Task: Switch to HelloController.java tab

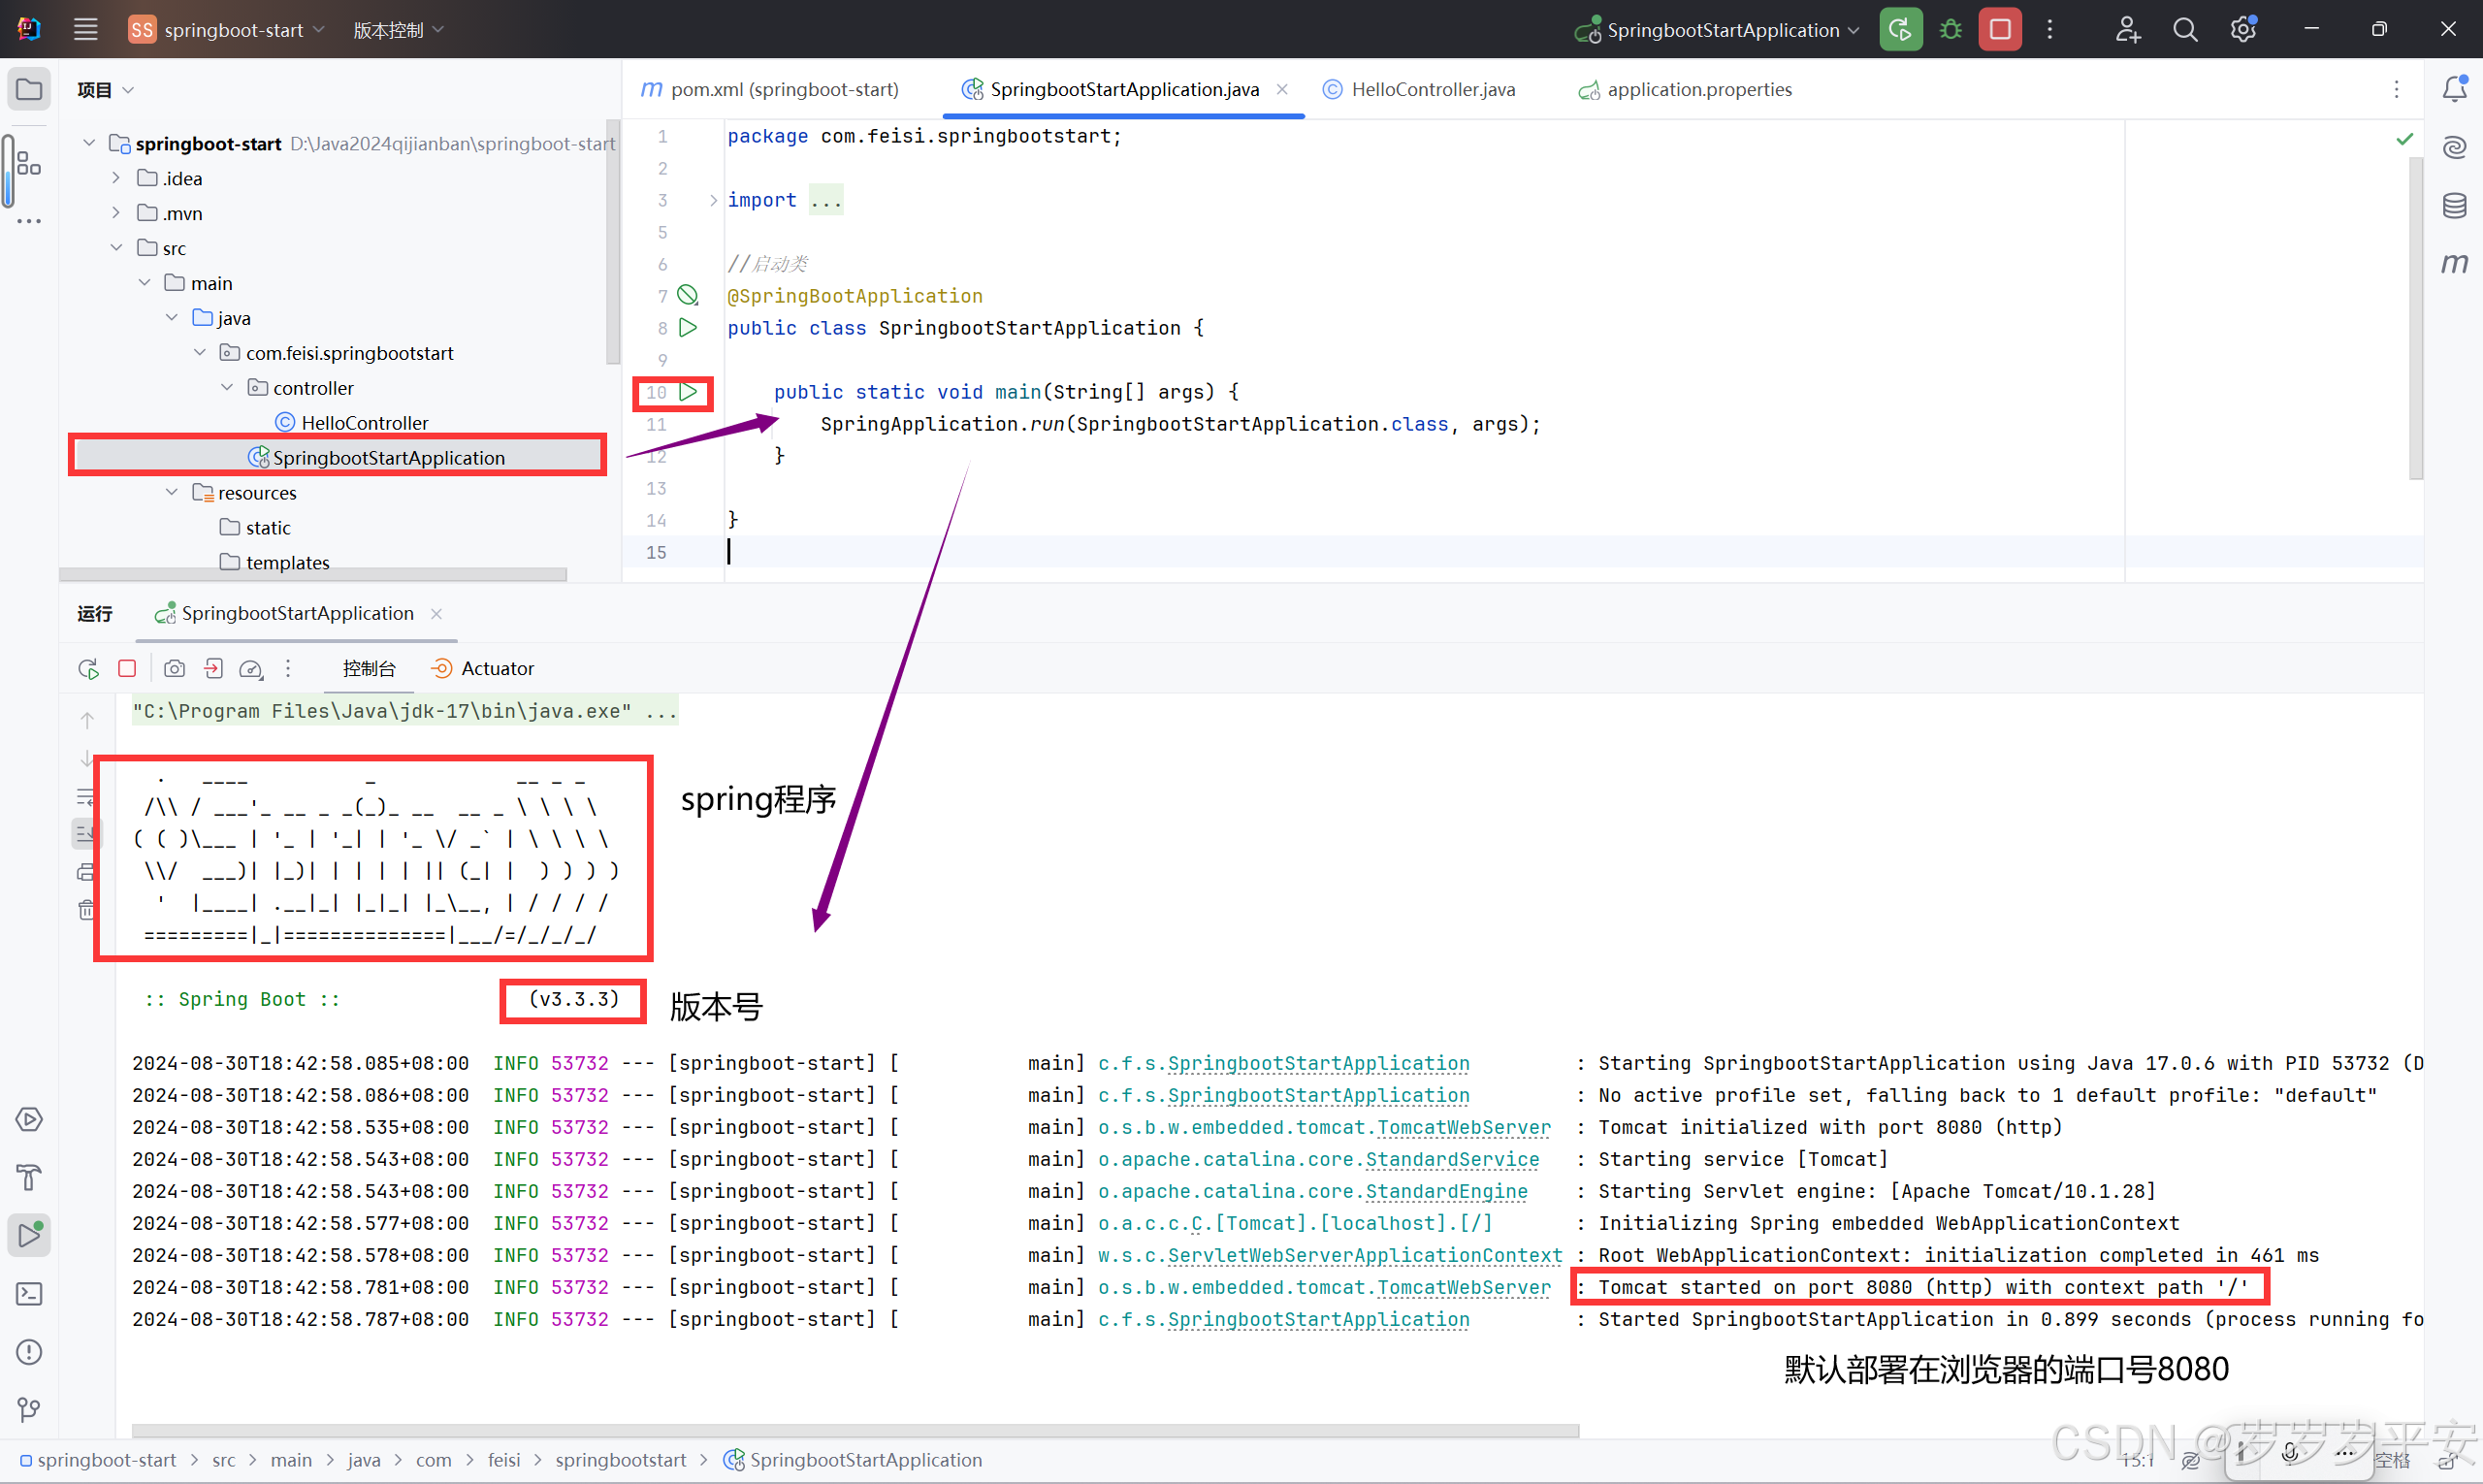Action: point(1418,89)
